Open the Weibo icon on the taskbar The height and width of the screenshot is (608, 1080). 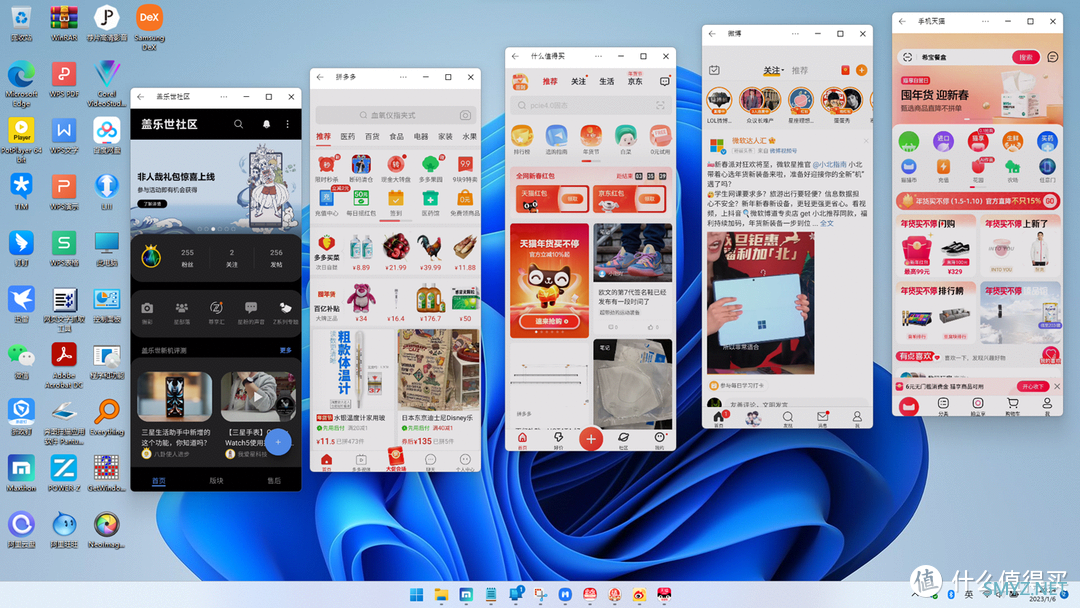[x=639, y=594]
